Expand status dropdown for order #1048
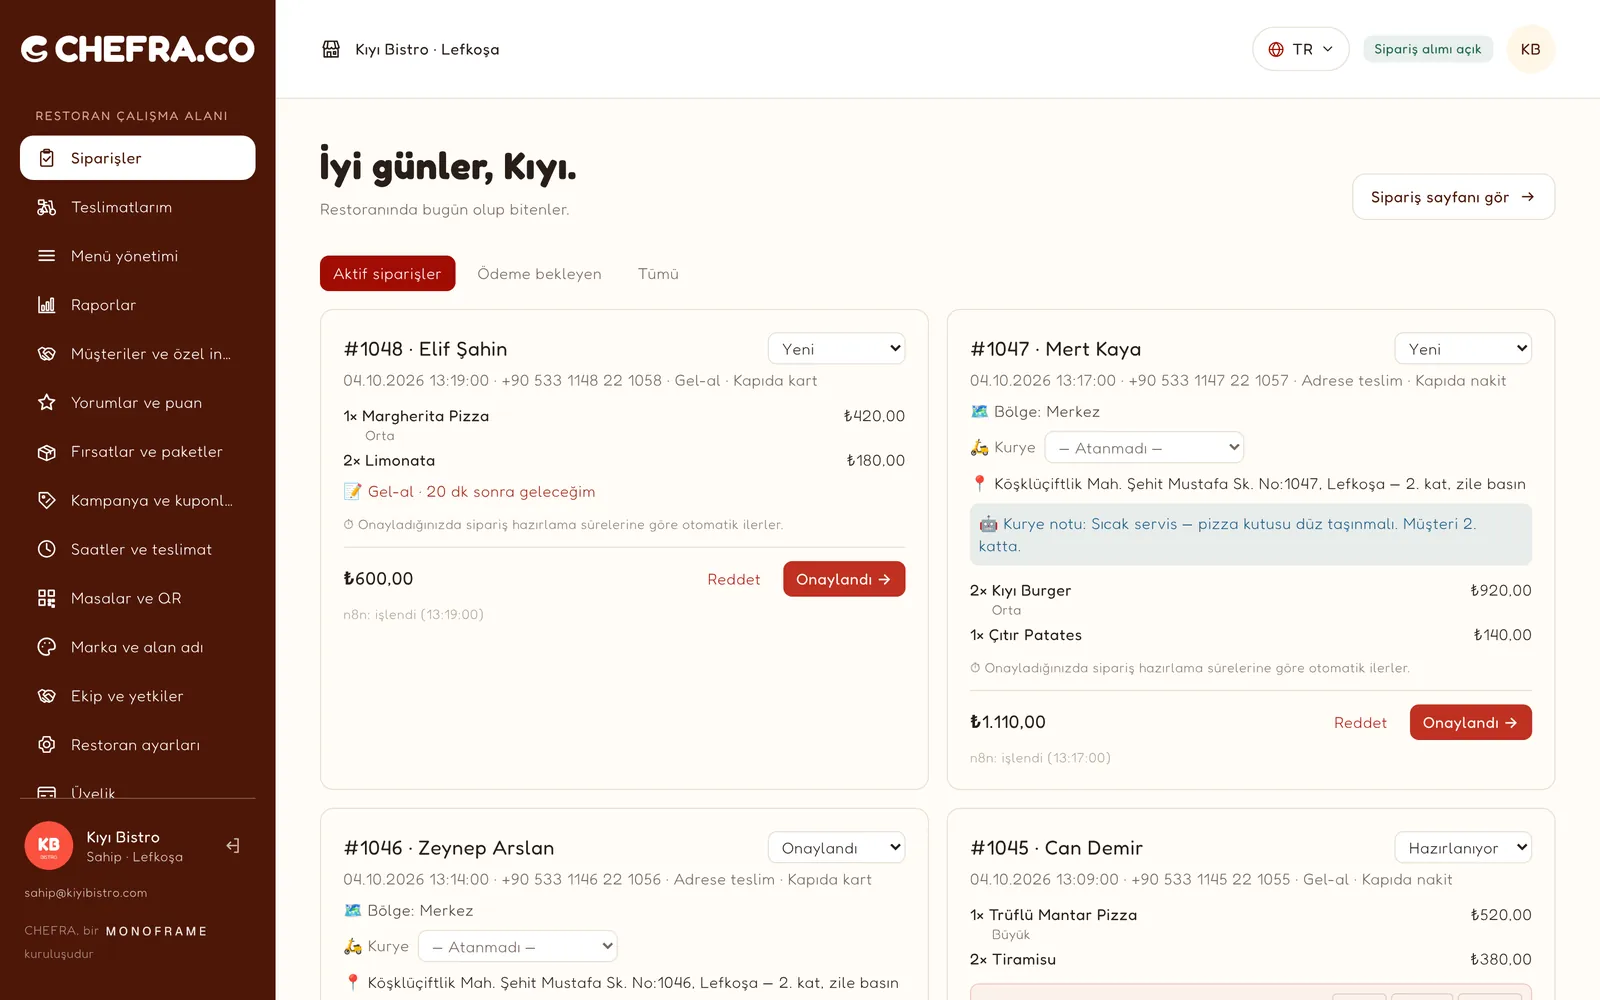Image resolution: width=1600 pixels, height=1000 pixels. pyautogui.click(x=836, y=348)
